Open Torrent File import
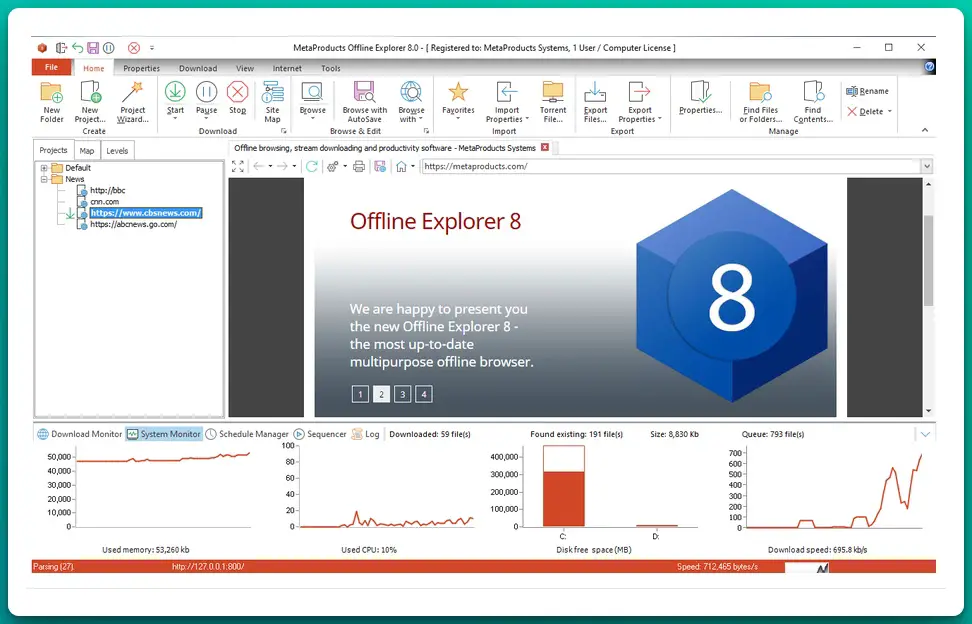972x624 pixels. [x=553, y=93]
